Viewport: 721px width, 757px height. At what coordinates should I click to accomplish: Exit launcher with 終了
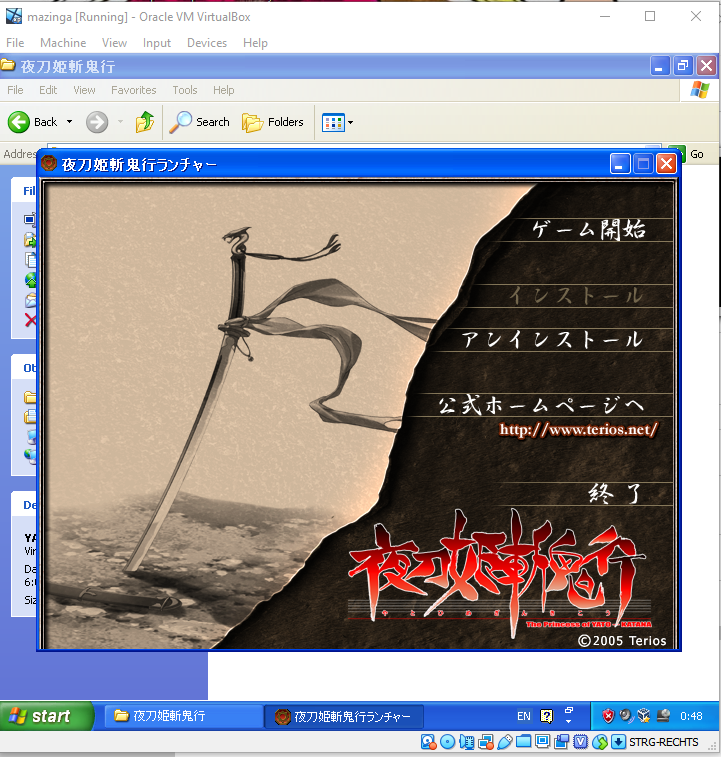(x=615, y=493)
